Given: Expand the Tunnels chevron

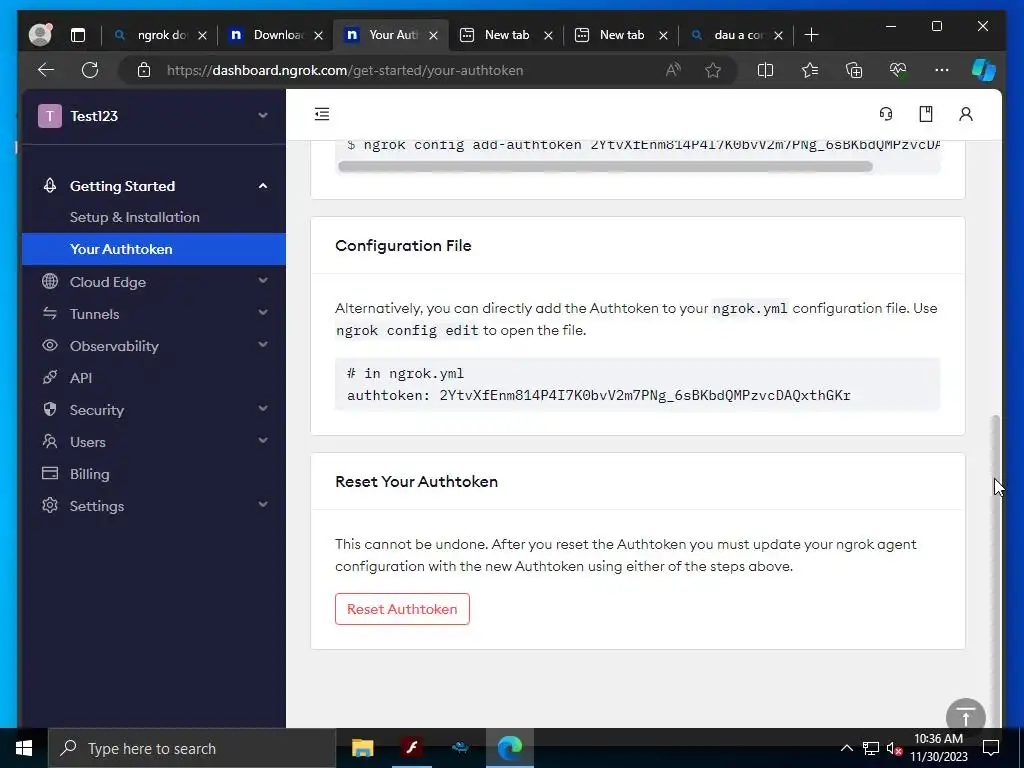Looking at the screenshot, I should [263, 313].
